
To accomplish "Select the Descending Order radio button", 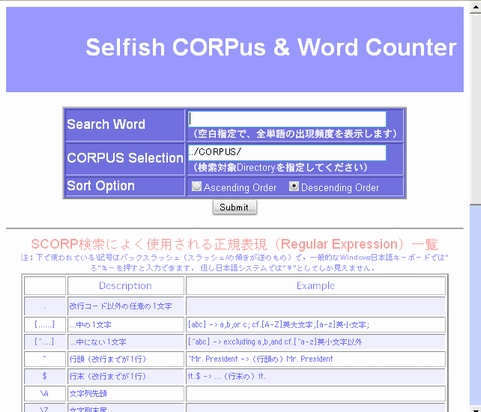I will click(294, 186).
